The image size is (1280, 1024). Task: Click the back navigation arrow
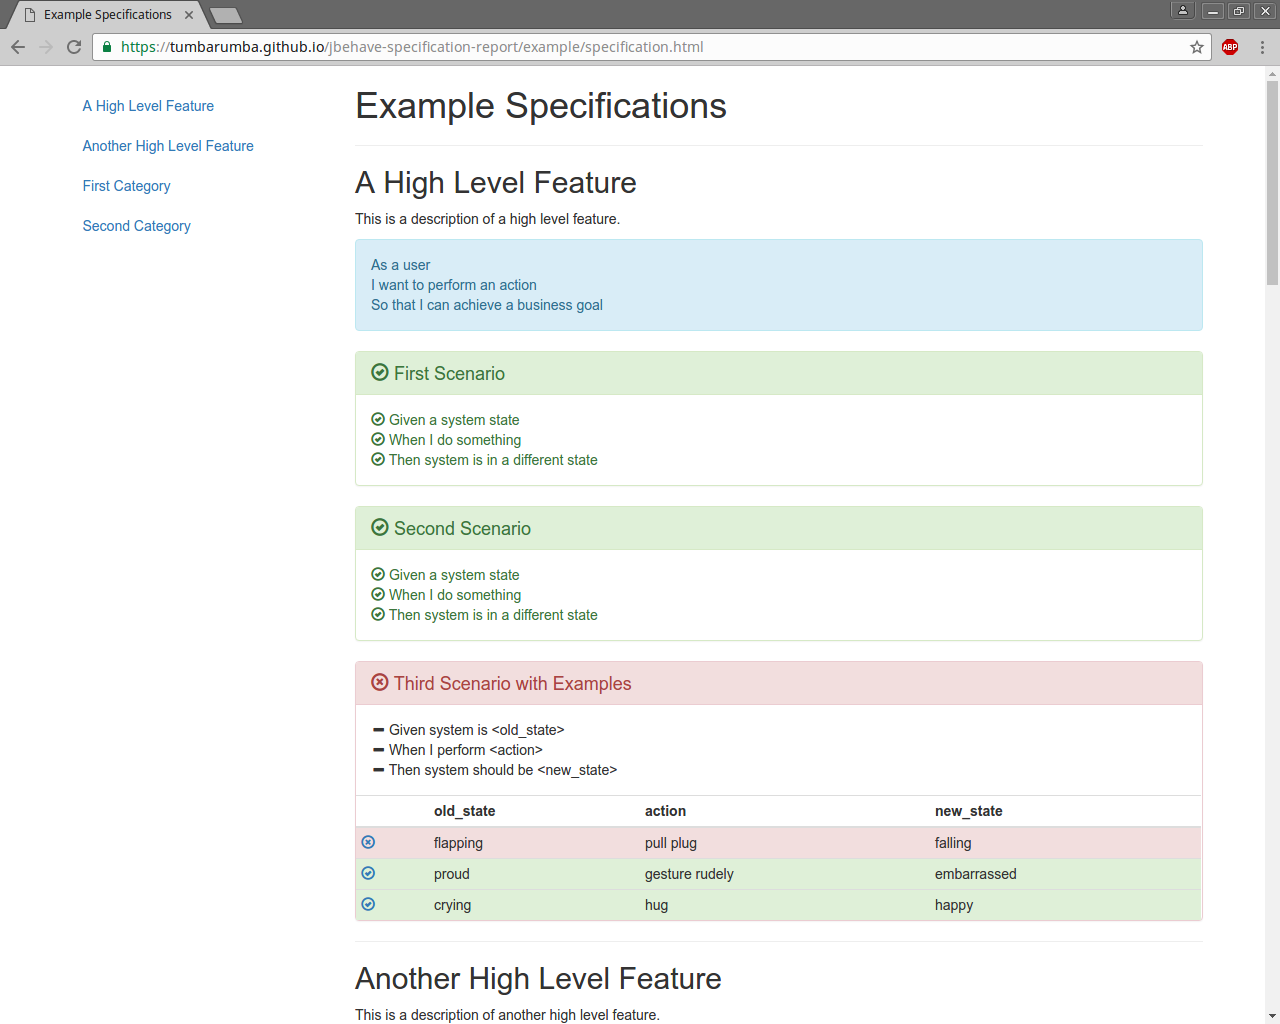(17, 47)
